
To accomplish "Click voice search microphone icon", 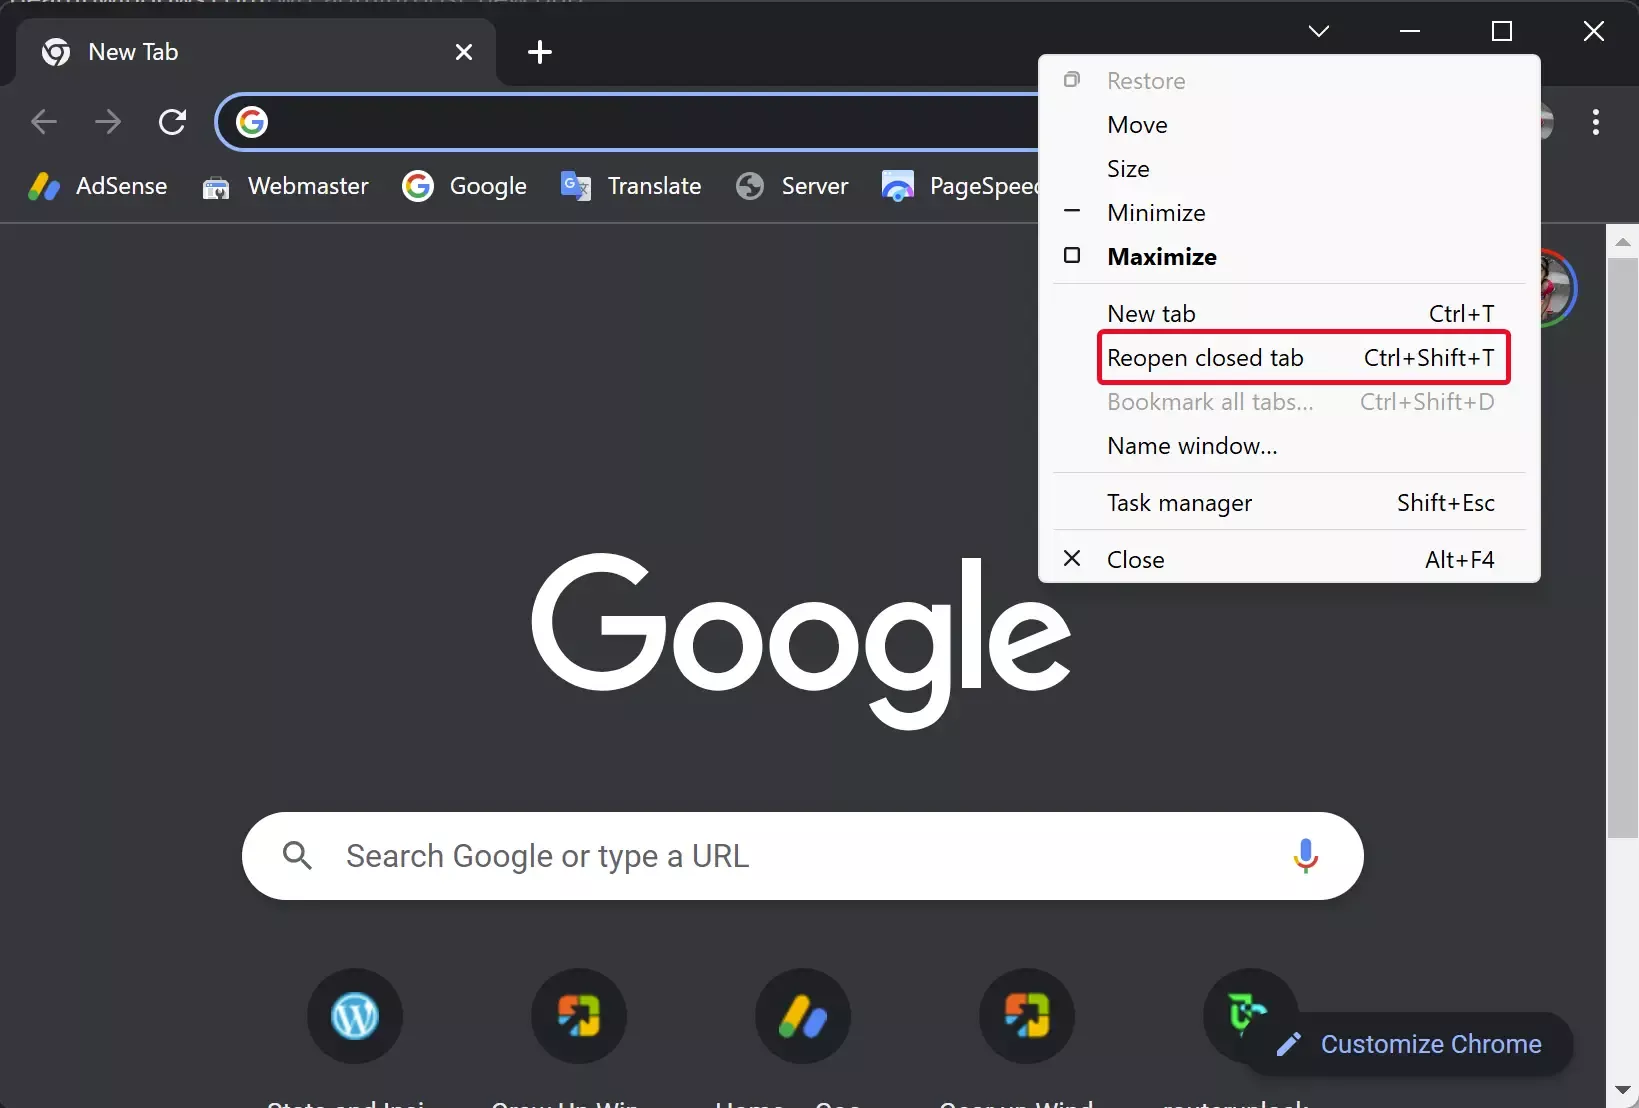I will click(1305, 856).
